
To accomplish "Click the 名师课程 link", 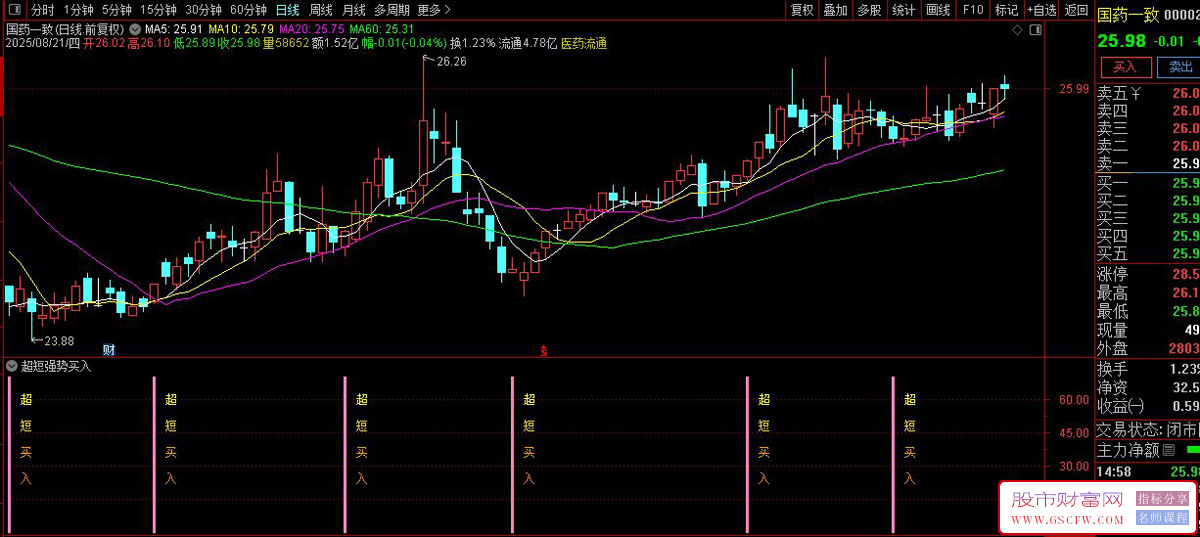I will 1163,518.
